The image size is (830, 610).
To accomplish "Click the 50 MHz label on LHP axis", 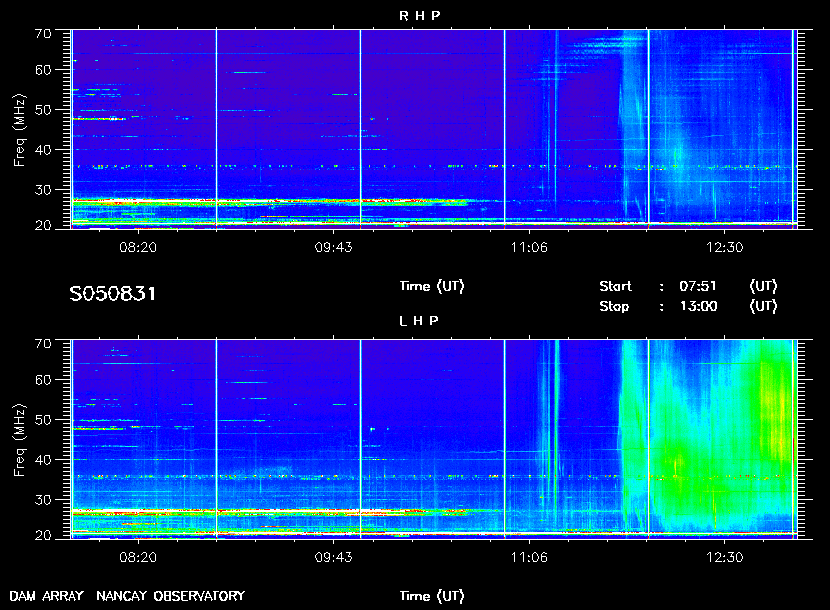I will tap(43, 420).
